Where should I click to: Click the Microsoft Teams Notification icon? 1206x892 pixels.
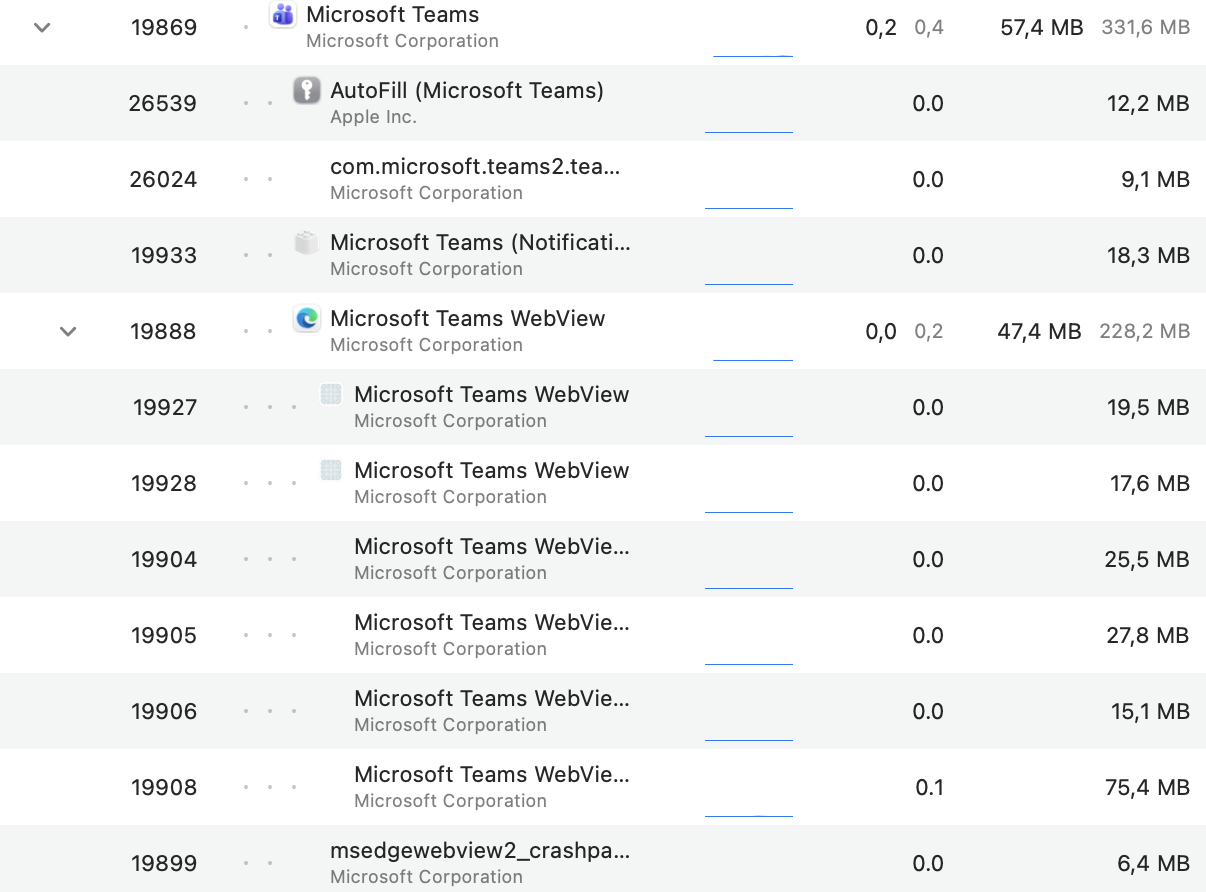click(x=306, y=242)
